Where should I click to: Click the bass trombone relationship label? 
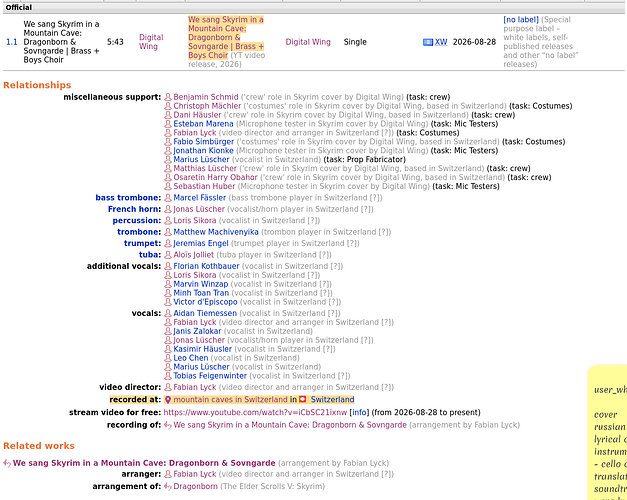click(x=128, y=198)
